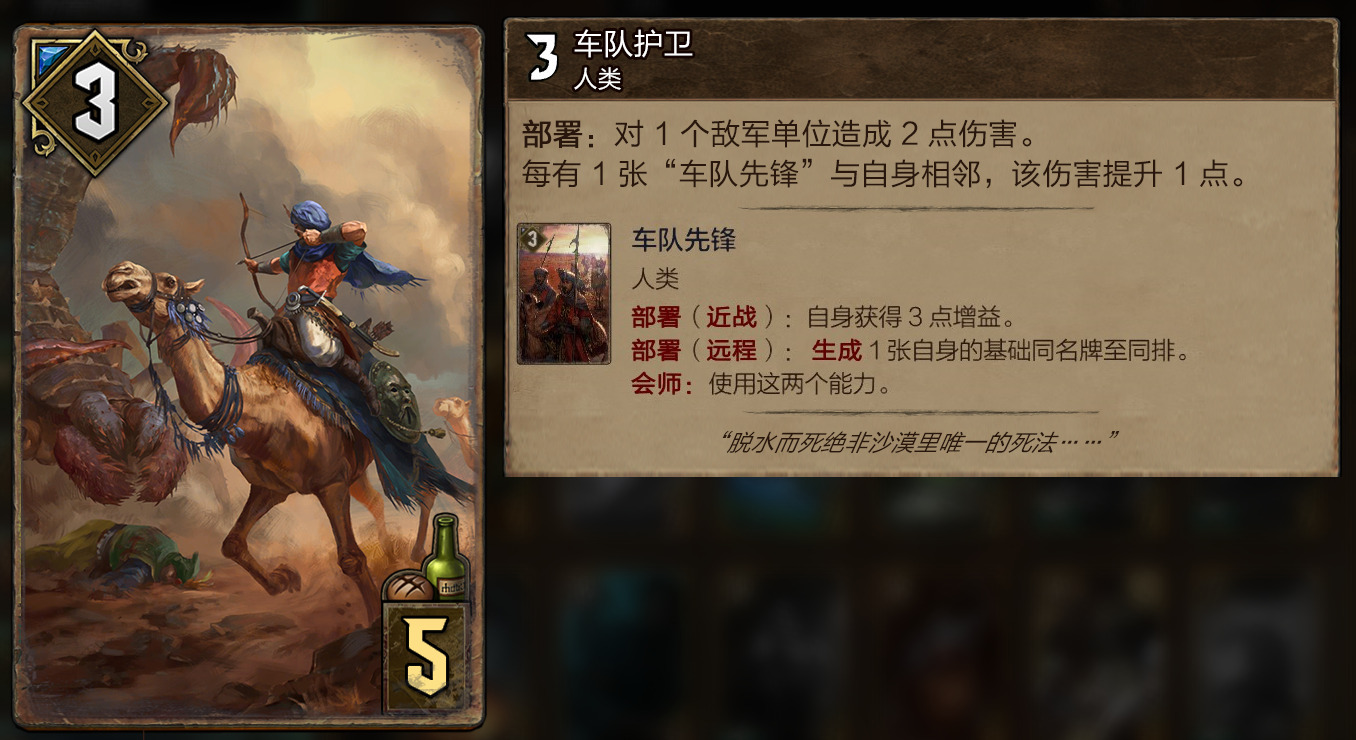Click the 远程 keyword

point(732,350)
